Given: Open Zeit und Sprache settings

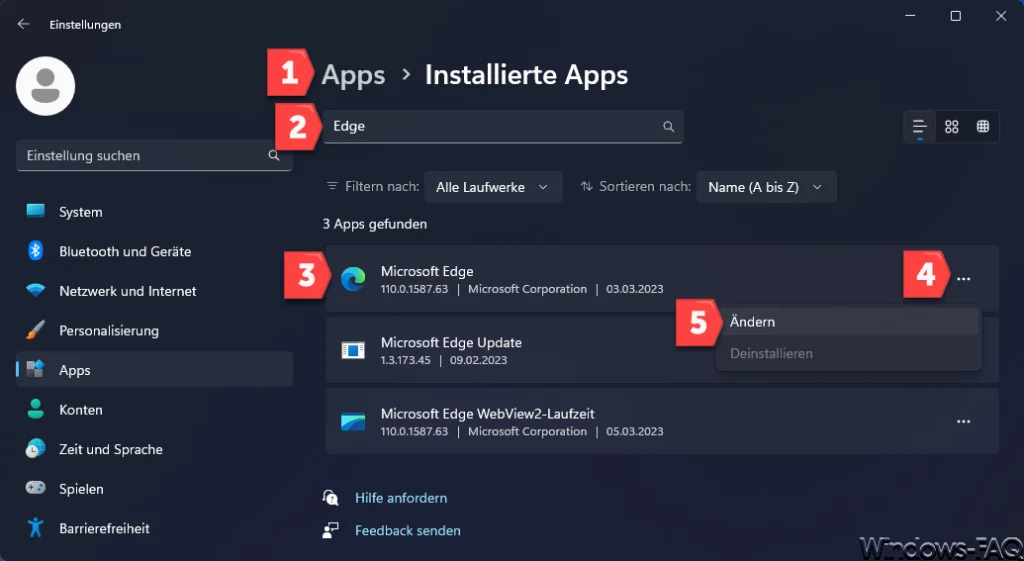Looking at the screenshot, I should tap(154, 449).
